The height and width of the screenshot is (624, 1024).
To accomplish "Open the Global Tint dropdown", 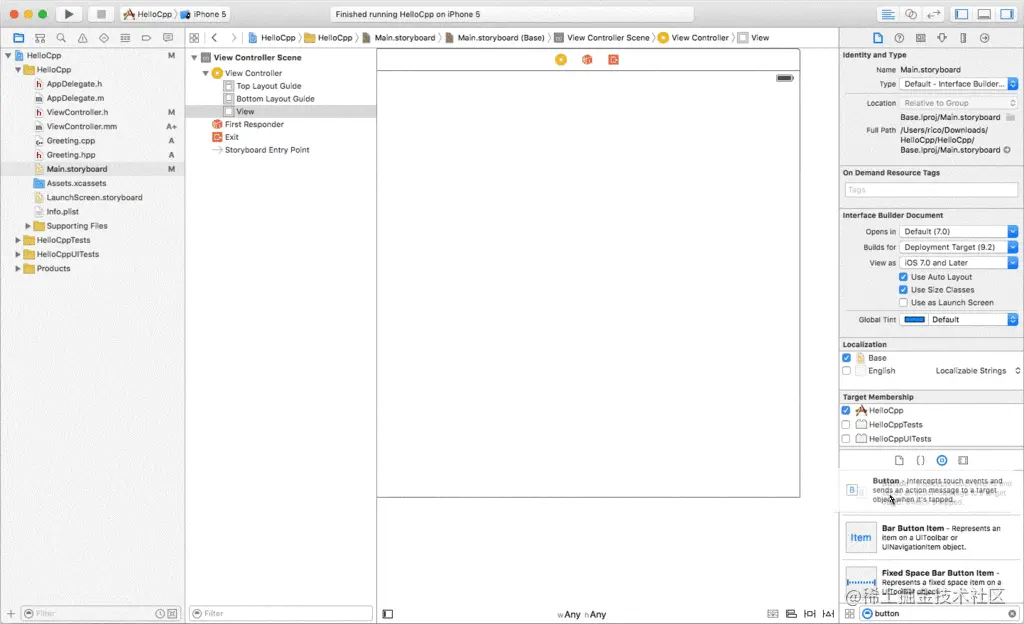I will 974,320.
